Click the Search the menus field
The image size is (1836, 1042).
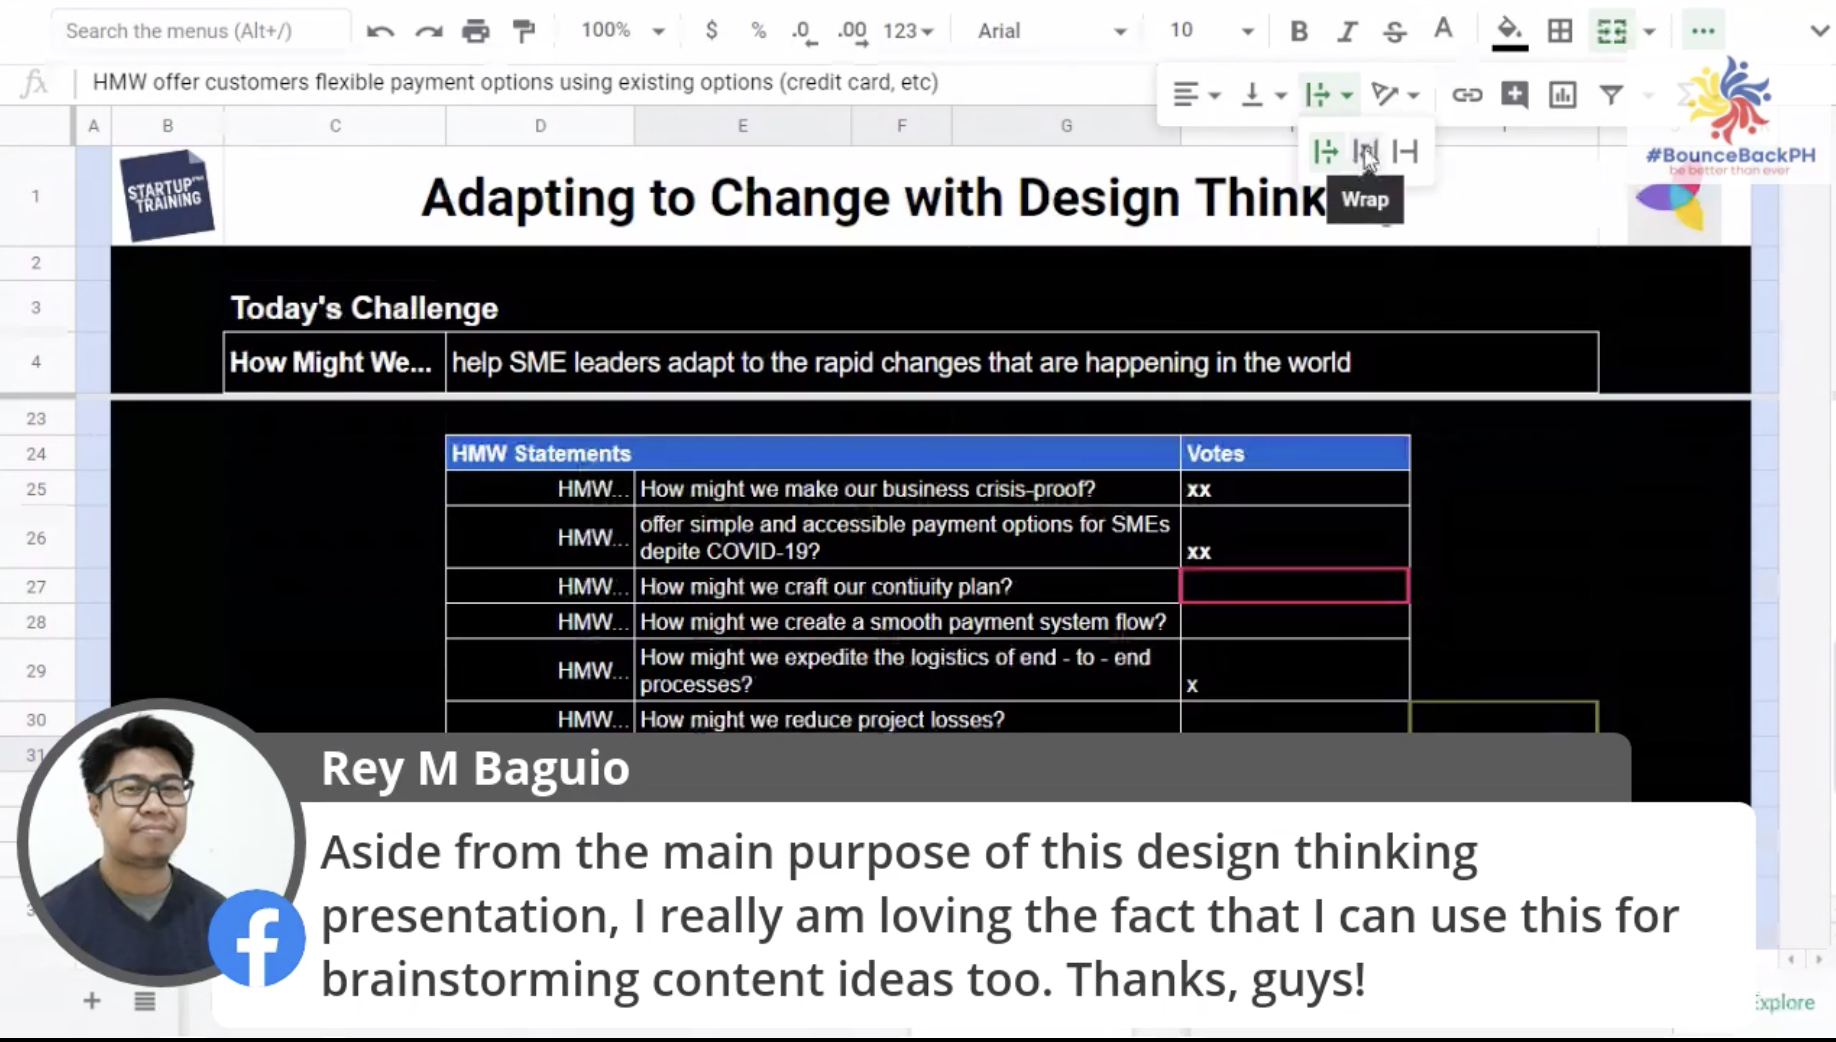coord(200,31)
